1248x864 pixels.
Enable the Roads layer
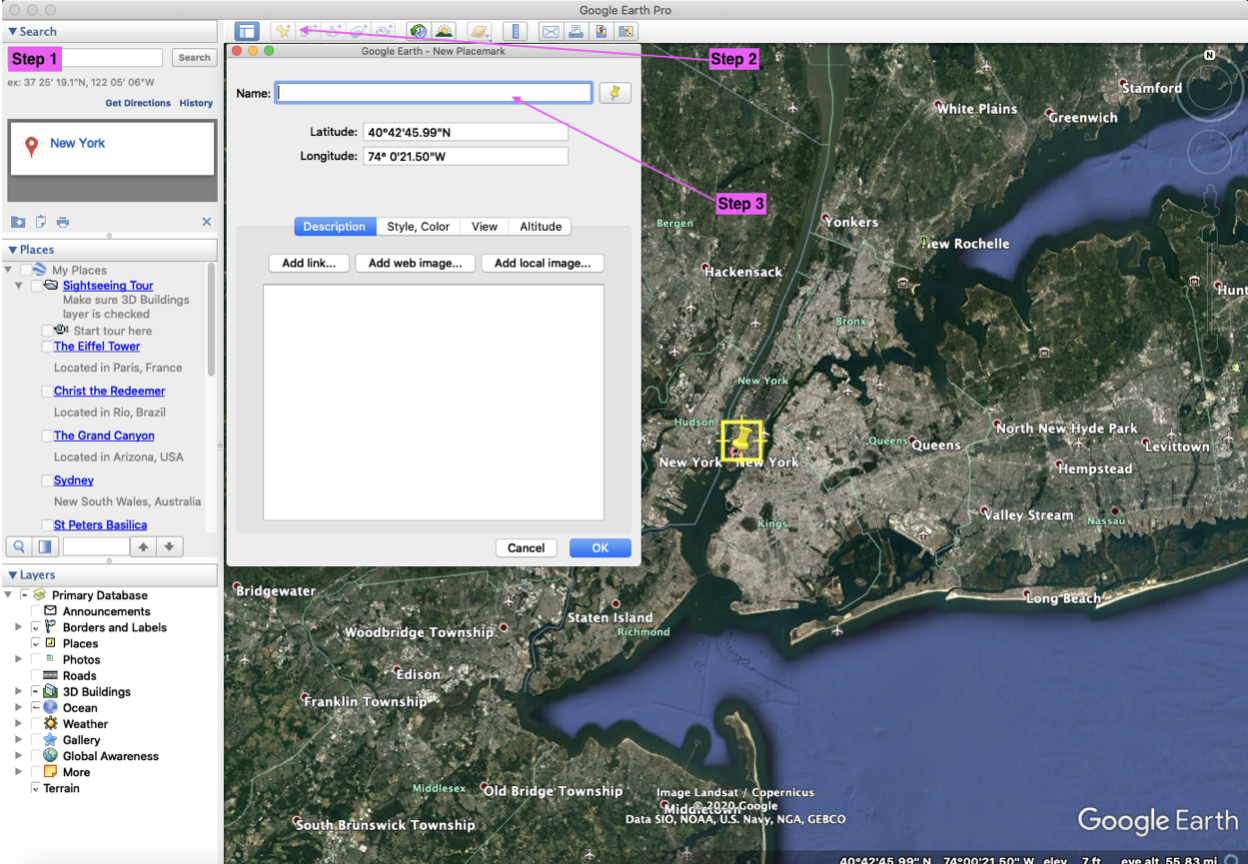(34, 674)
